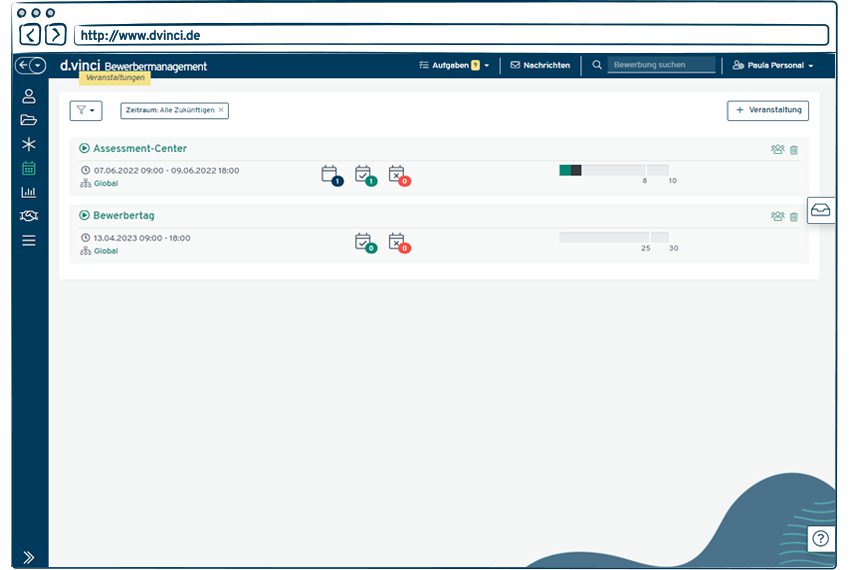Click Global link under Assessment-Center
The height and width of the screenshot is (570, 850).
pos(106,183)
